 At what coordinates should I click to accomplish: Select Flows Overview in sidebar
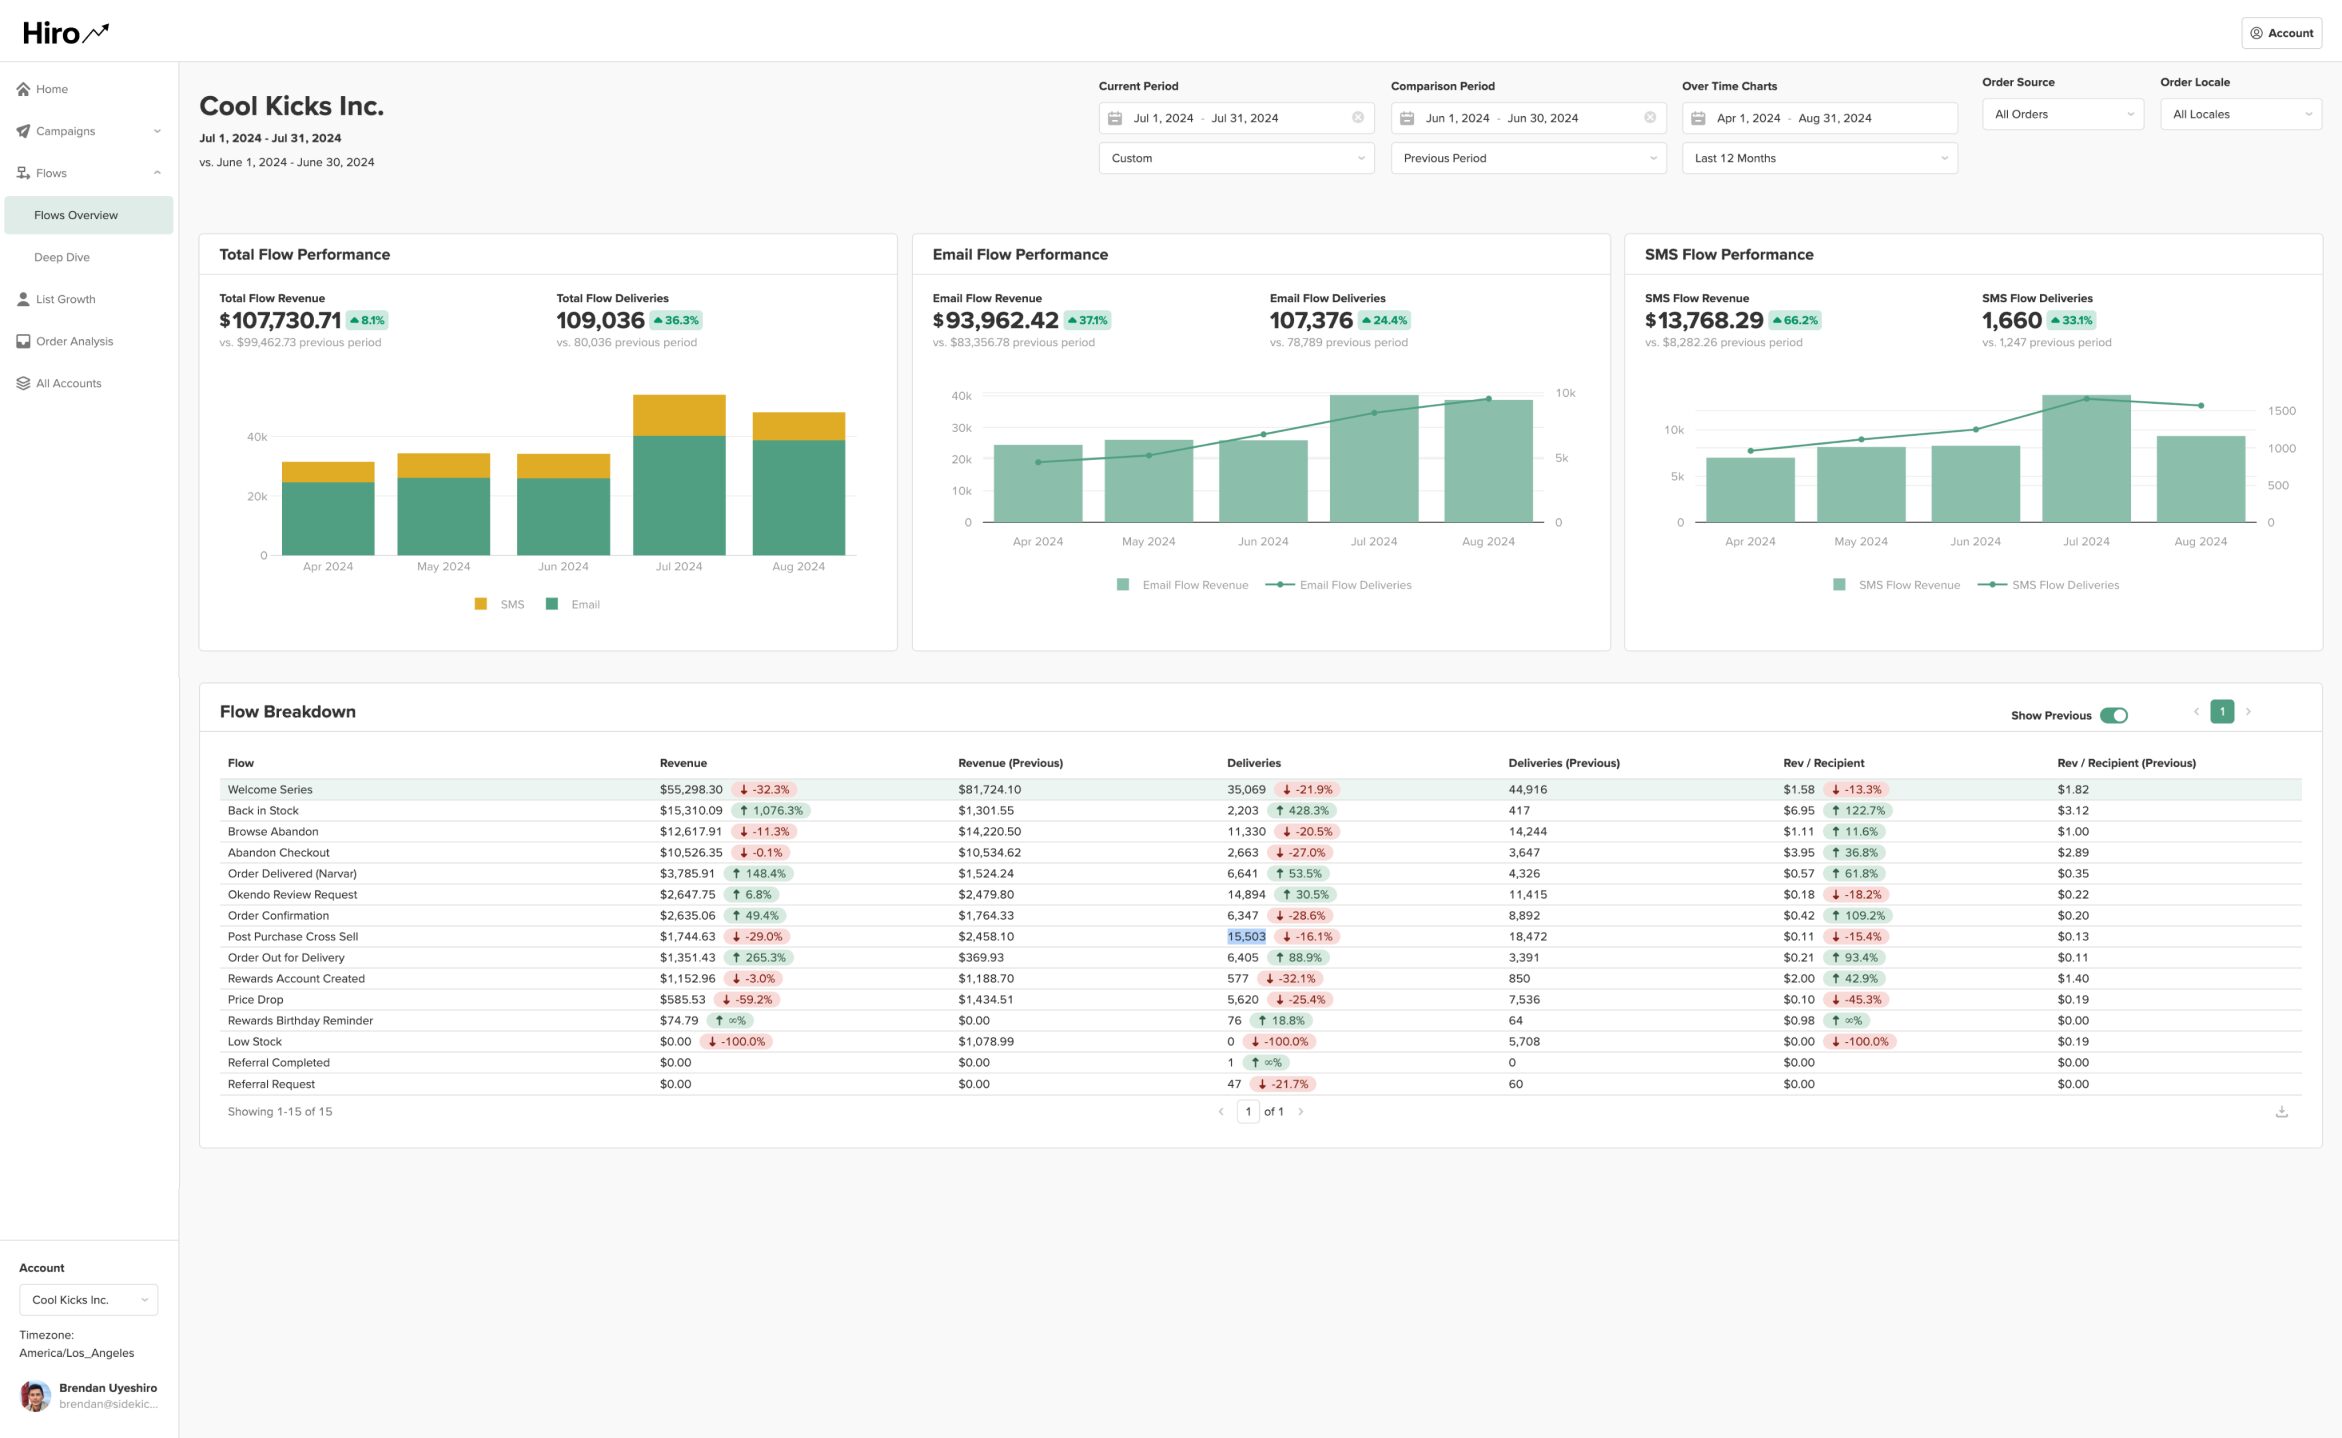pos(76,215)
